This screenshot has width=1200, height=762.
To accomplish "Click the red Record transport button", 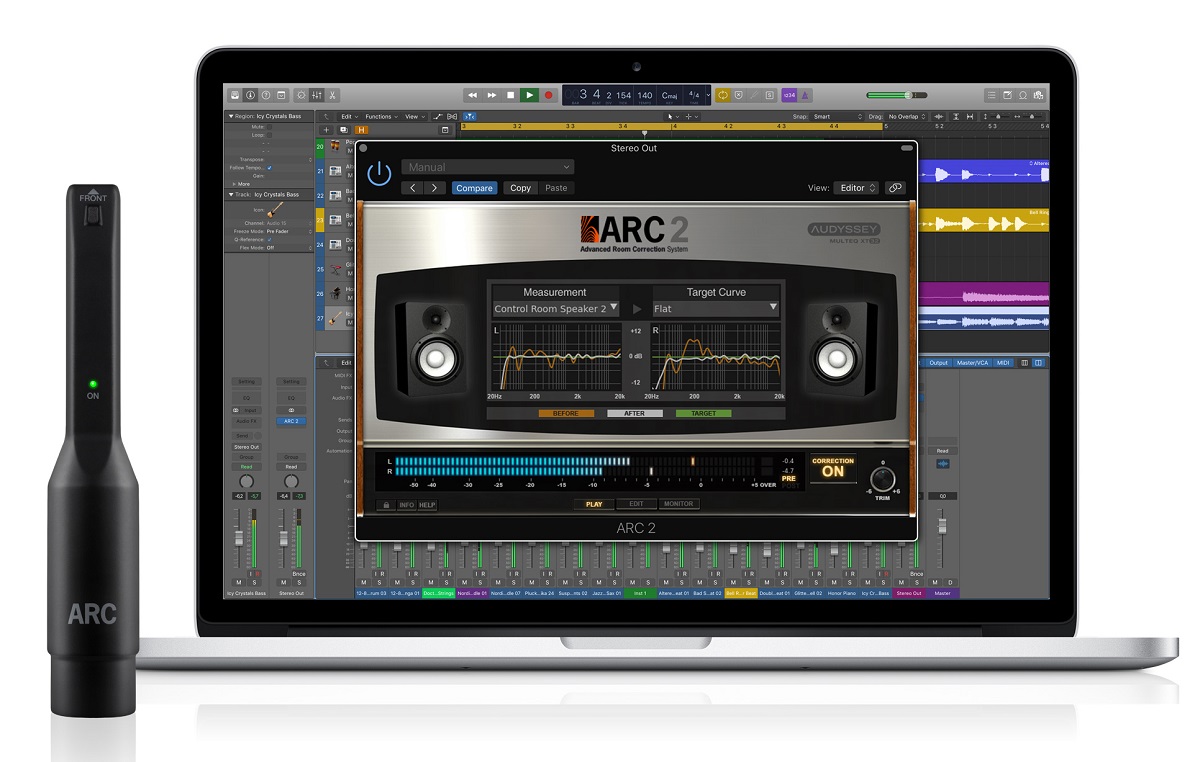I will coord(548,95).
